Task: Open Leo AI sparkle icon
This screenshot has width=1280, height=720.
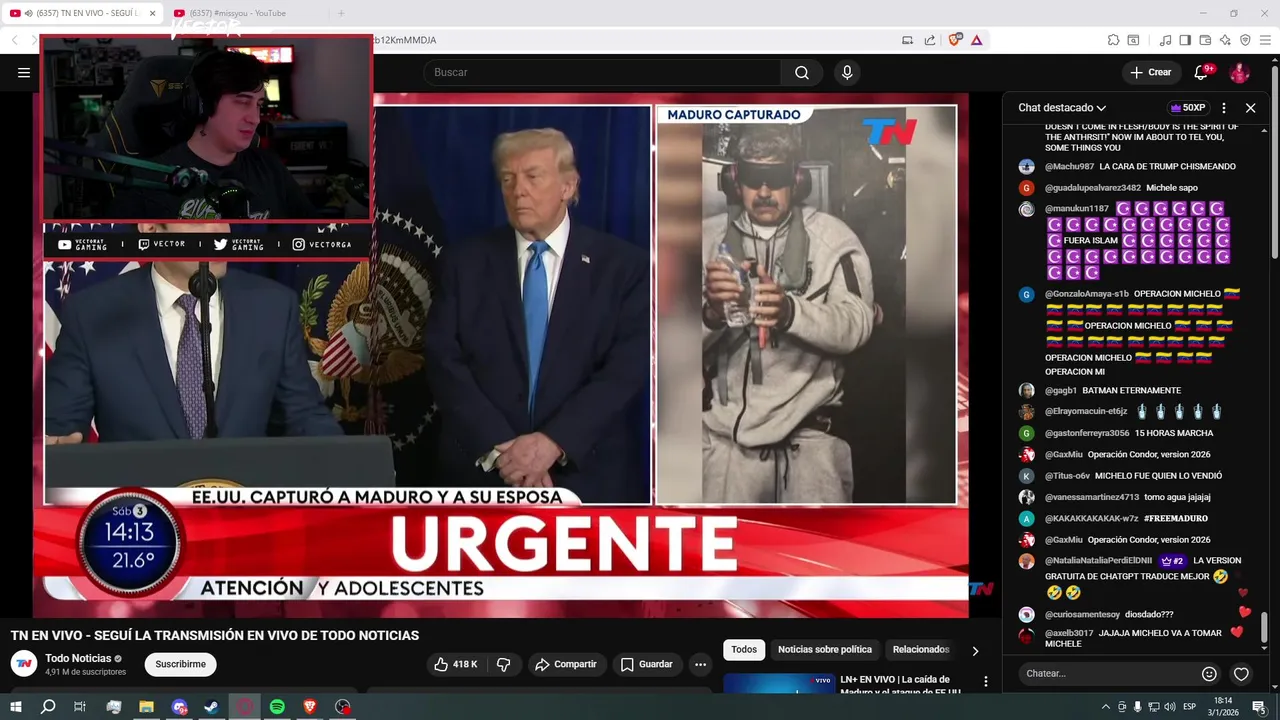Action: coord(1225,40)
